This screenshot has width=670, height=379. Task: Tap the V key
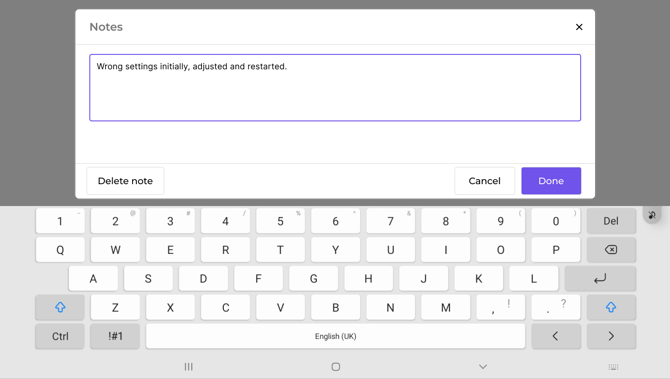280,307
